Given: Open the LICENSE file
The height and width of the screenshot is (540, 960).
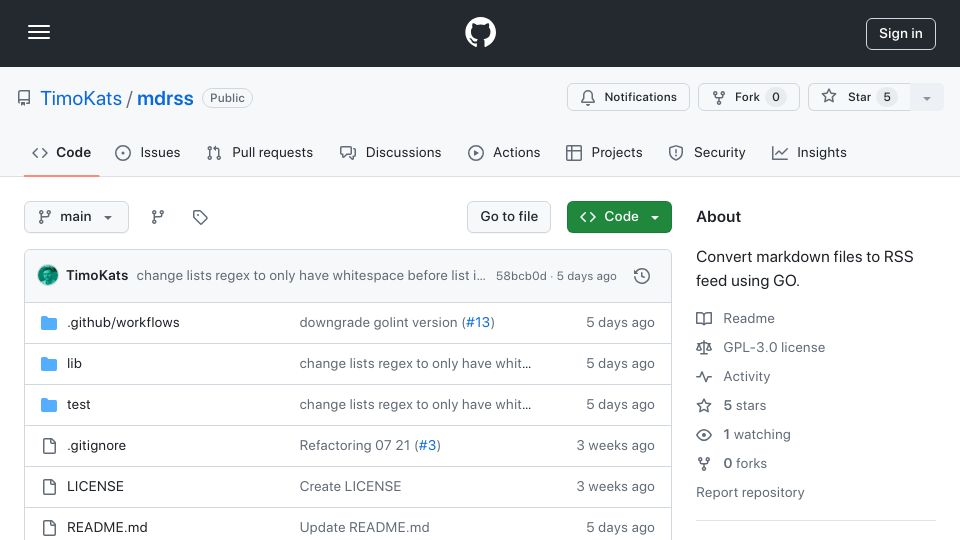Looking at the screenshot, I should [x=95, y=487].
